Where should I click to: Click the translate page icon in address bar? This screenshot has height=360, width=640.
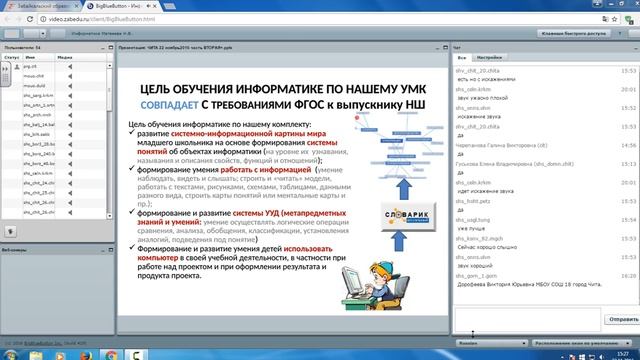[605, 19]
